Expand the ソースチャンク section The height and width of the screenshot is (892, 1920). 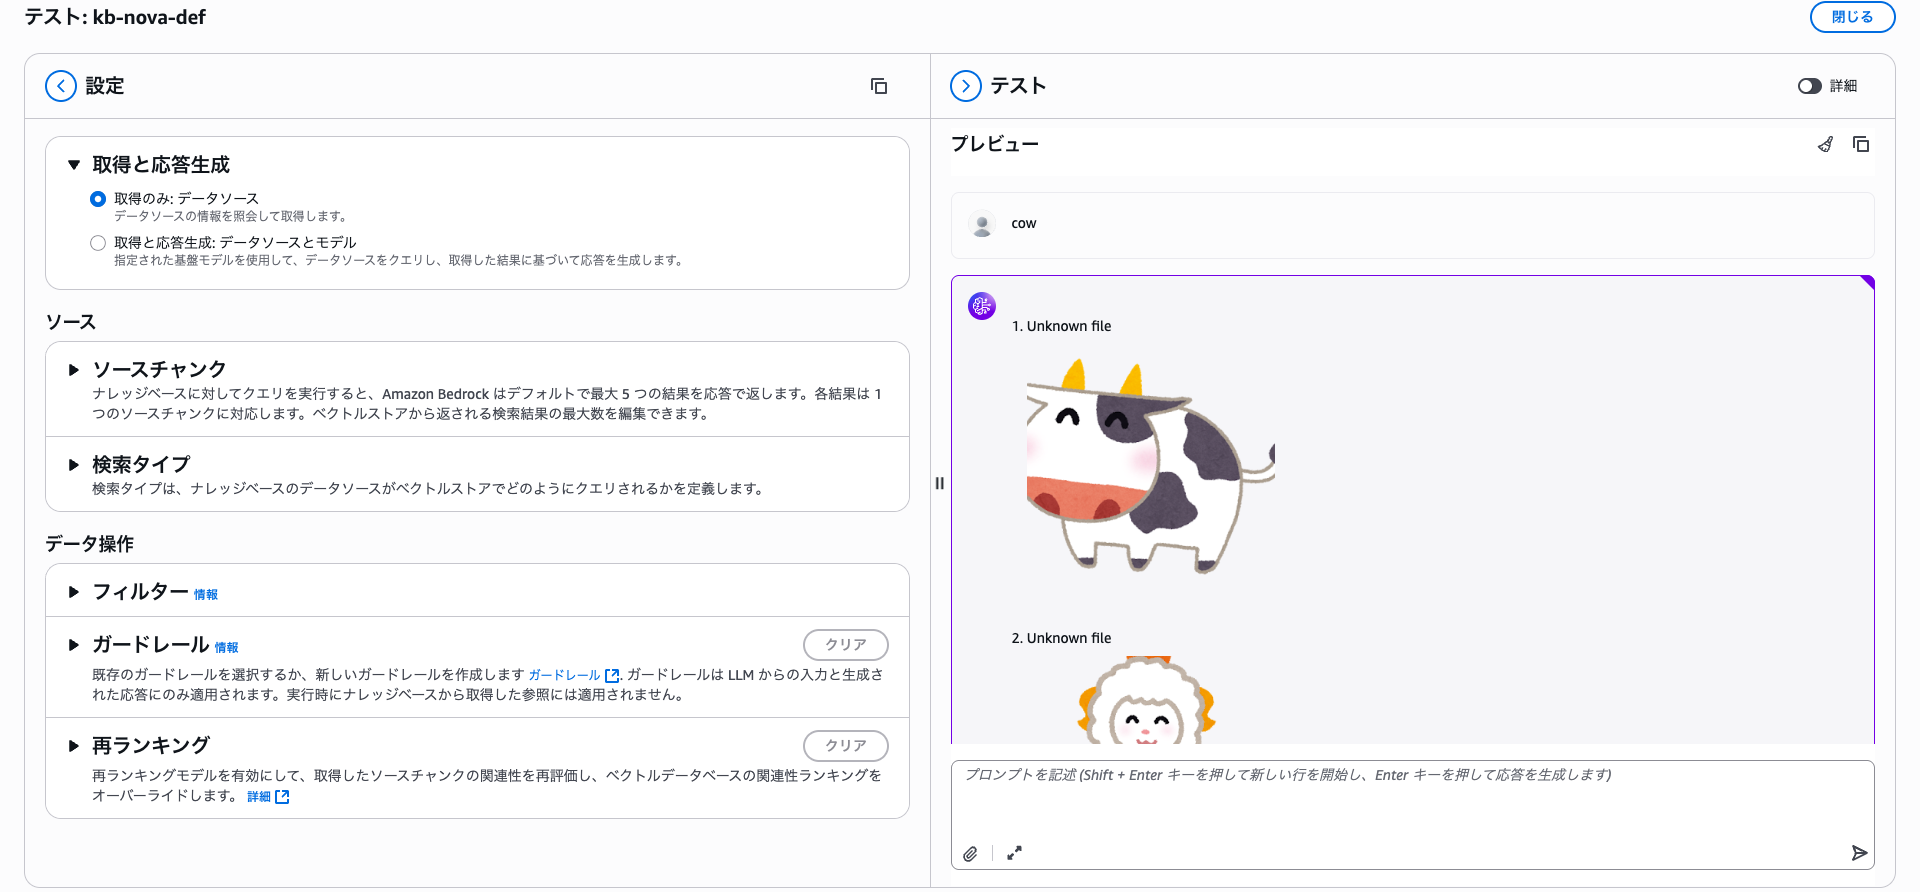click(74, 370)
